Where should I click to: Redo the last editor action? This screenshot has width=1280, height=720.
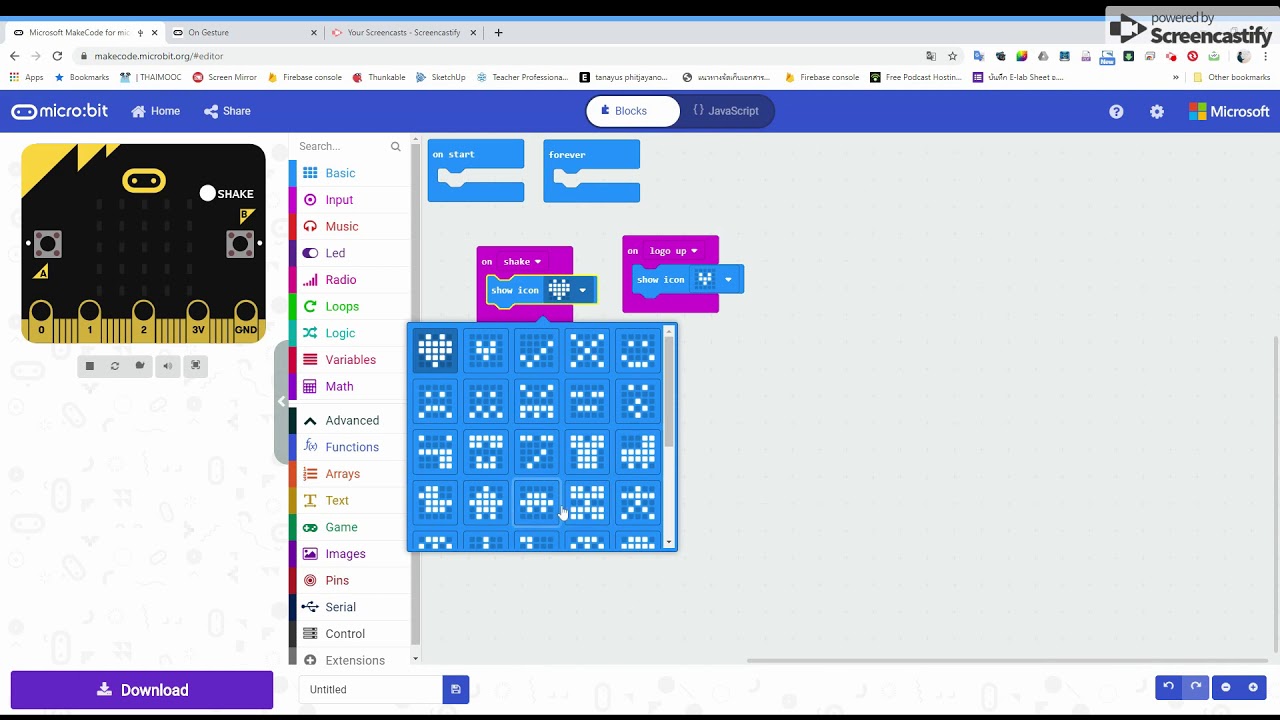(1195, 687)
